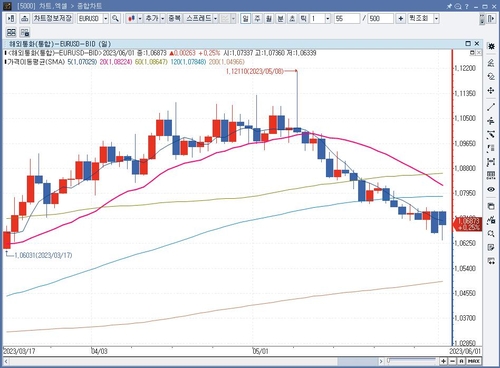
Task: Maximize the EURUSD-BID chart pane
Action: click(468, 43)
